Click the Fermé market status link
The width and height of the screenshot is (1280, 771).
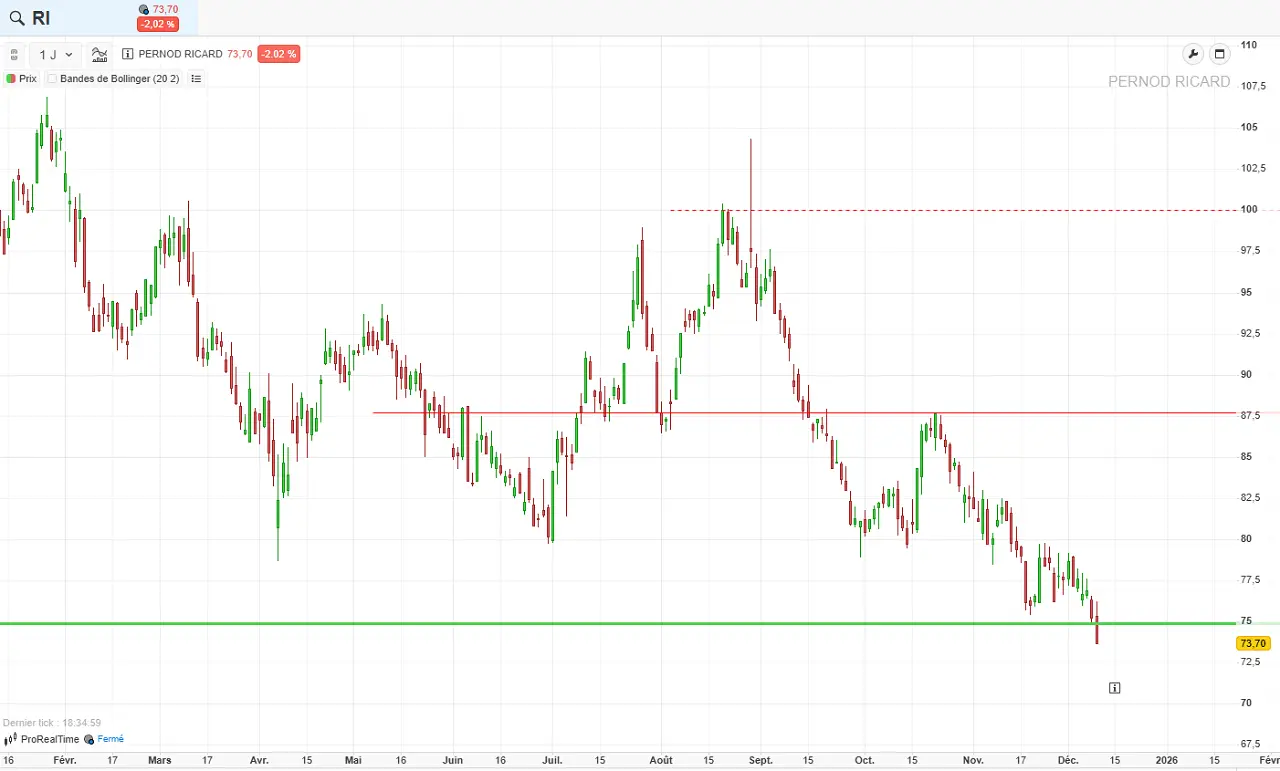110,739
